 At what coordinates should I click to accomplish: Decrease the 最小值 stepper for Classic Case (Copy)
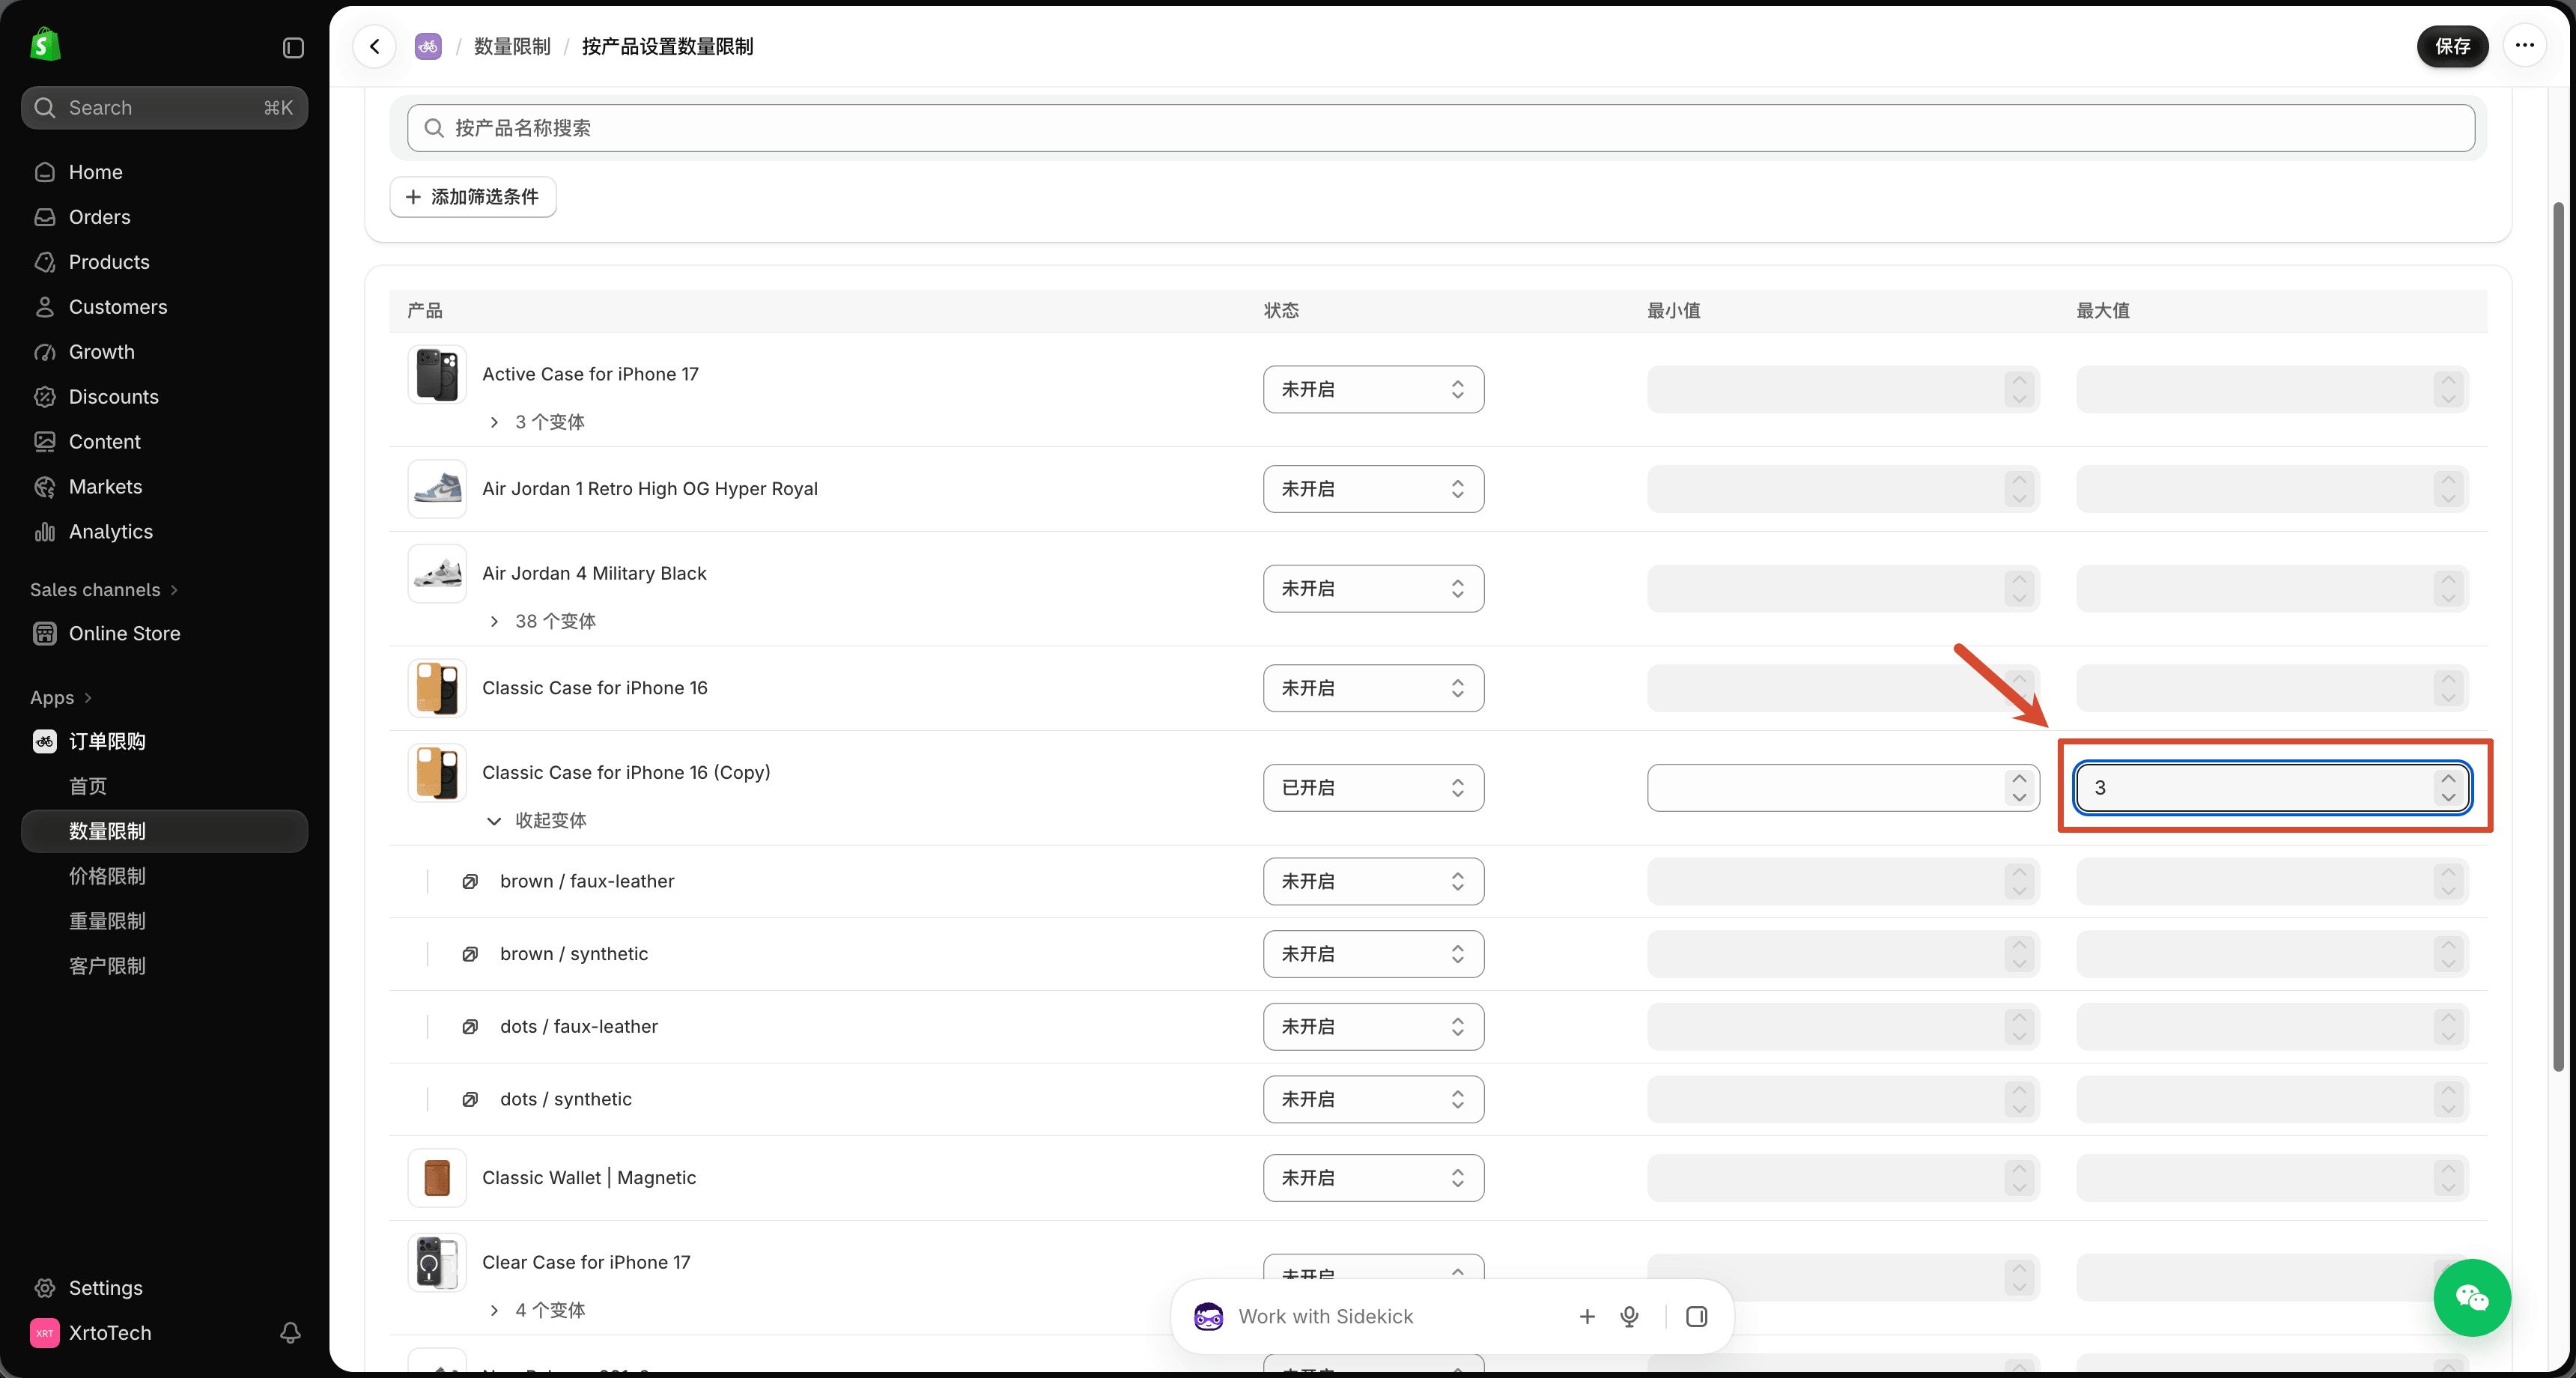[2019, 797]
